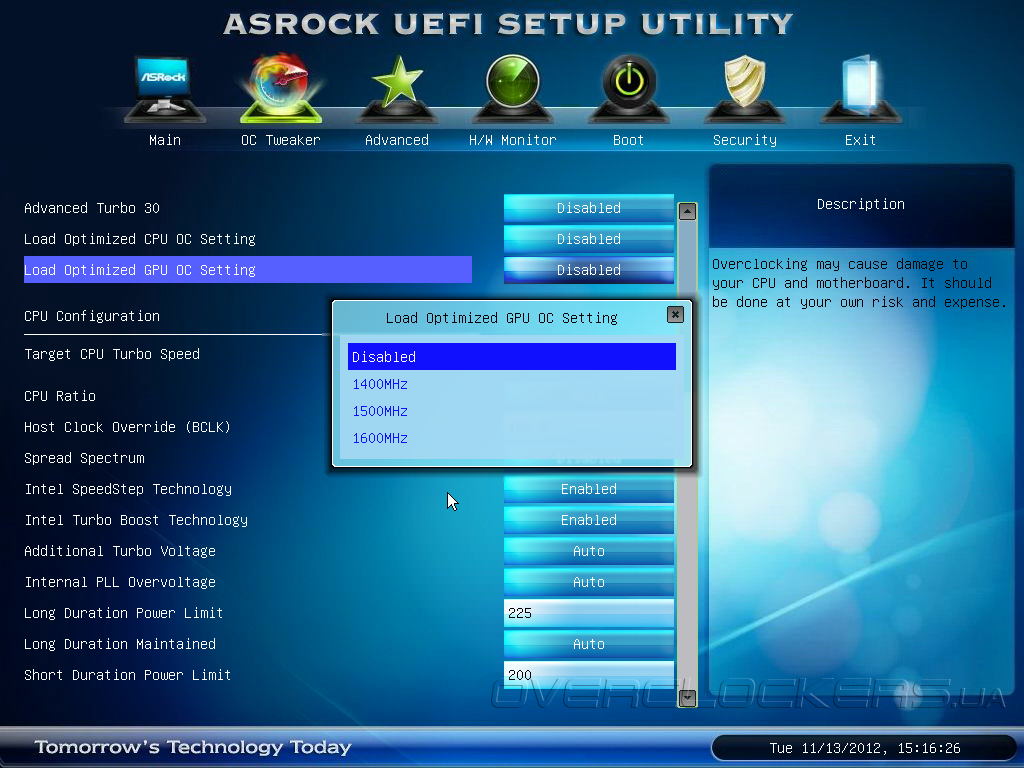1024x768 pixels.
Task: Open Load Optimized CPU OC Setting value
Action: [x=588, y=238]
